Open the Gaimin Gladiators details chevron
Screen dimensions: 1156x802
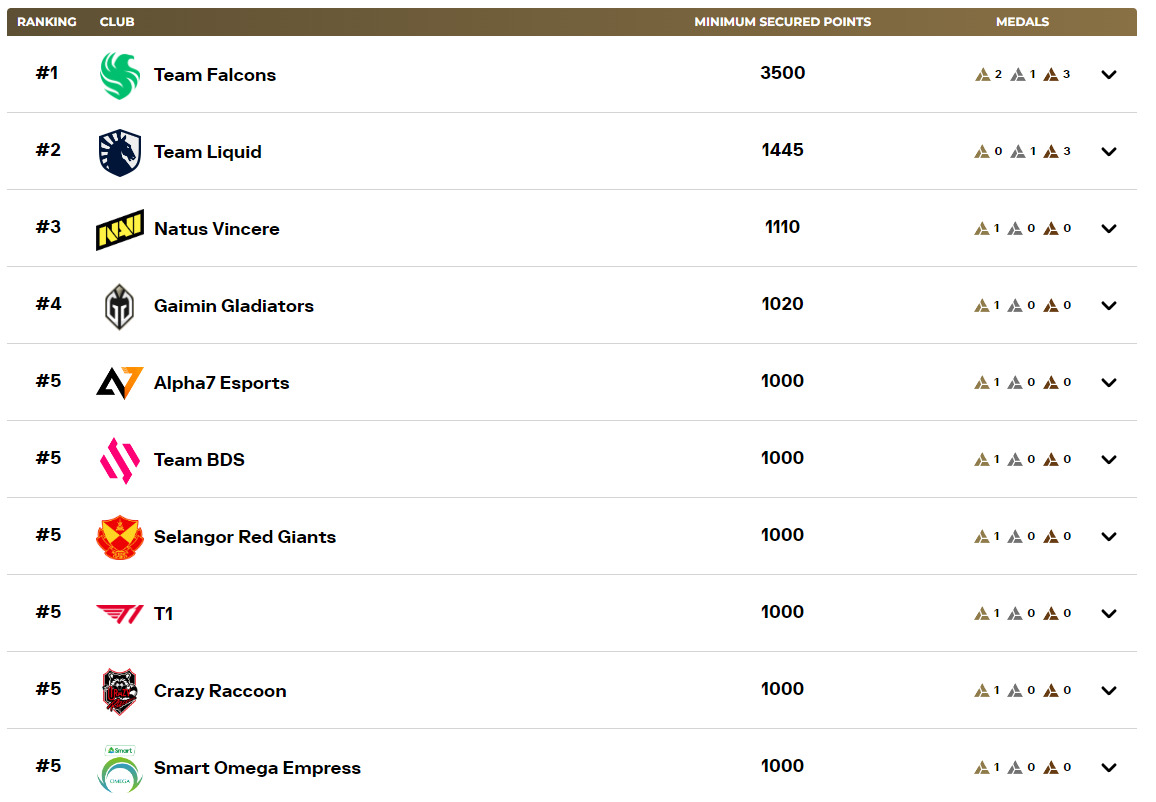click(x=1108, y=306)
